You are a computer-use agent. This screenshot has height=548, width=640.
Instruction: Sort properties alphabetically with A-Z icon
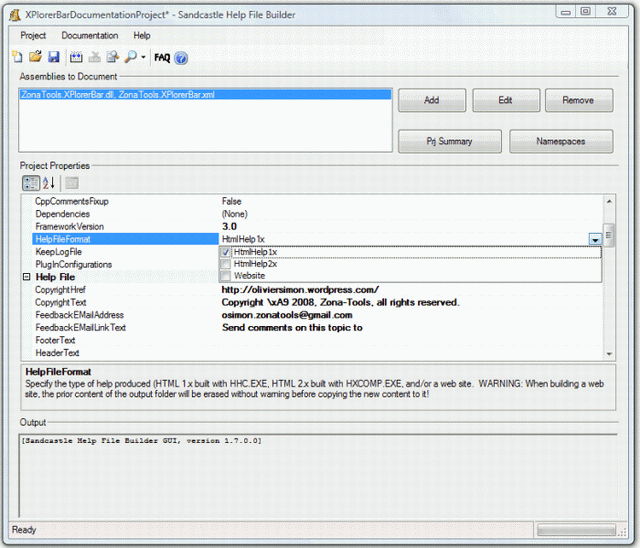49,183
